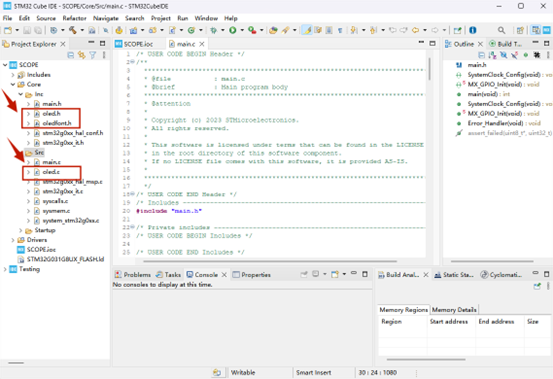This screenshot has width=553, height=379.
Task: Expand the Includes folder
Action: click(13, 75)
